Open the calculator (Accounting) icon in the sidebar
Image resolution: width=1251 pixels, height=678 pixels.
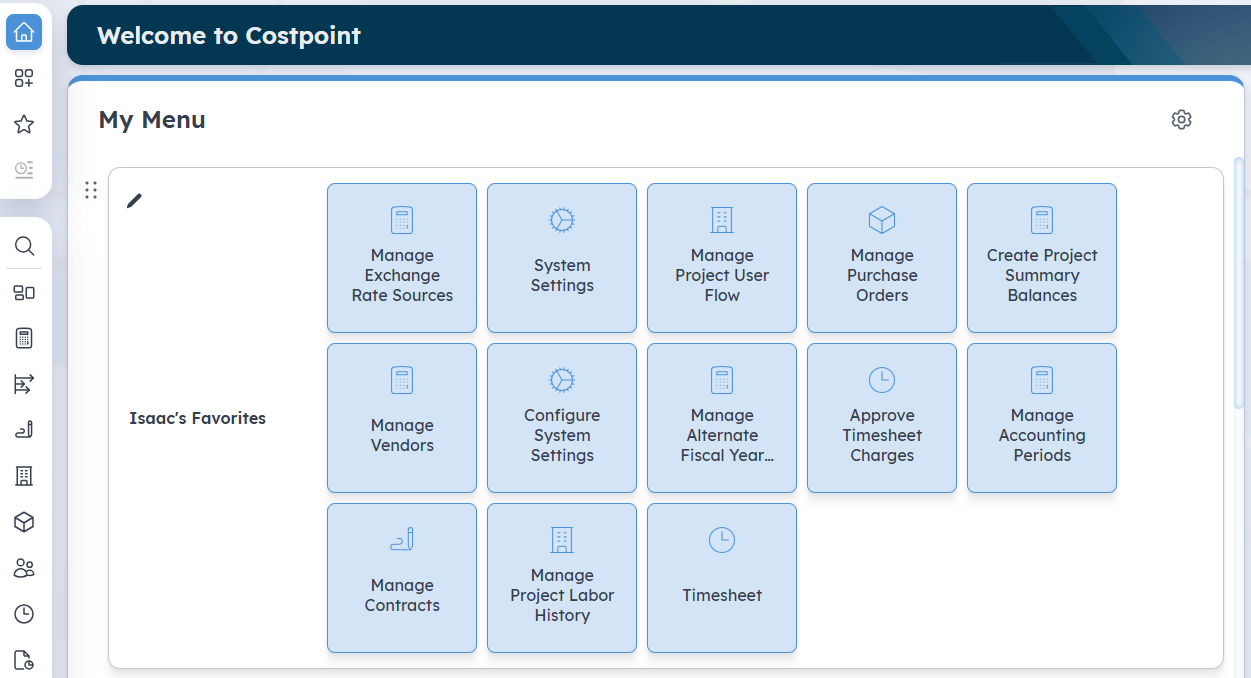(x=24, y=338)
